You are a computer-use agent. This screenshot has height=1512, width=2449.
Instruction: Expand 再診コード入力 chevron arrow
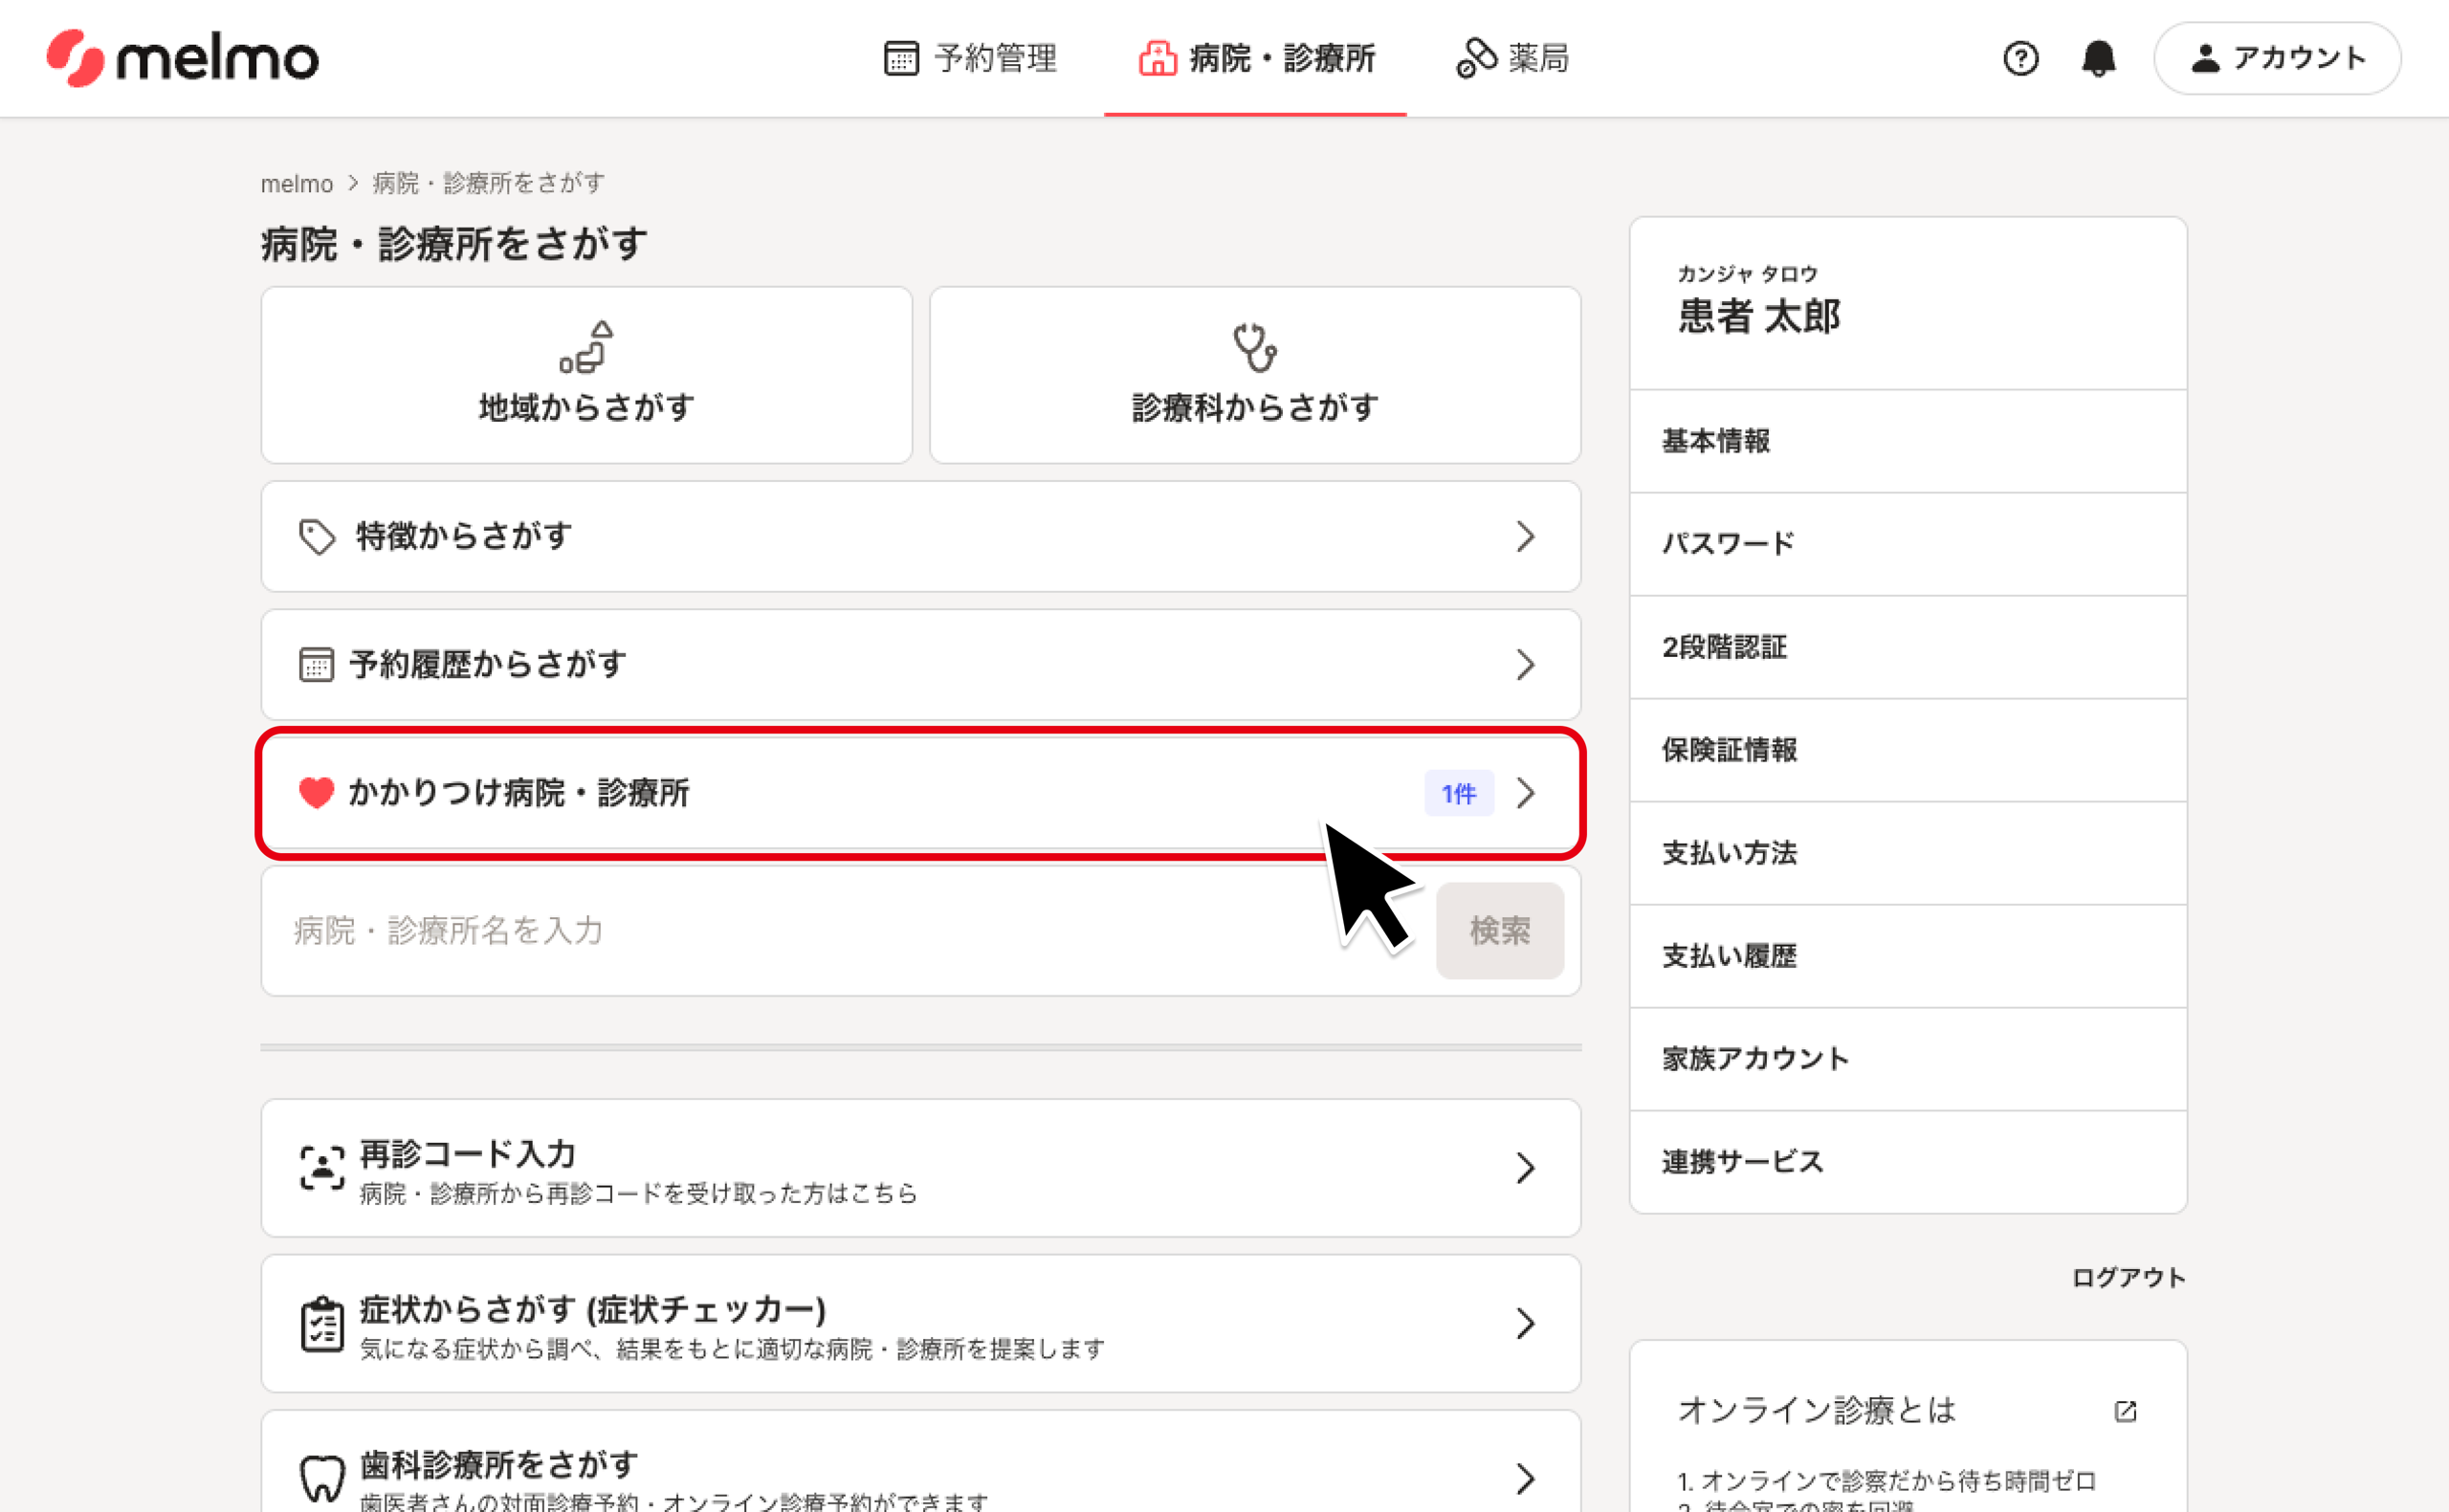[x=1525, y=1168]
